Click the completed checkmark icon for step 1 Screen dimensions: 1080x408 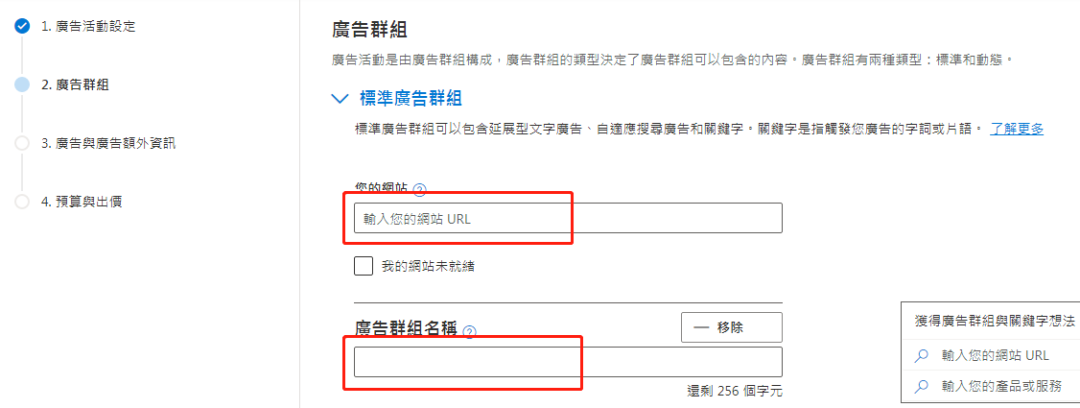coord(22,26)
